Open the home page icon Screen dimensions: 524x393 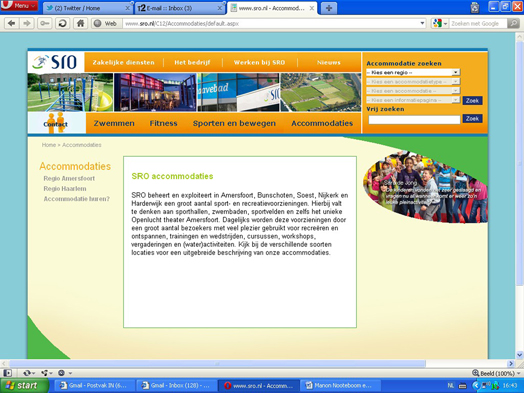(81, 23)
